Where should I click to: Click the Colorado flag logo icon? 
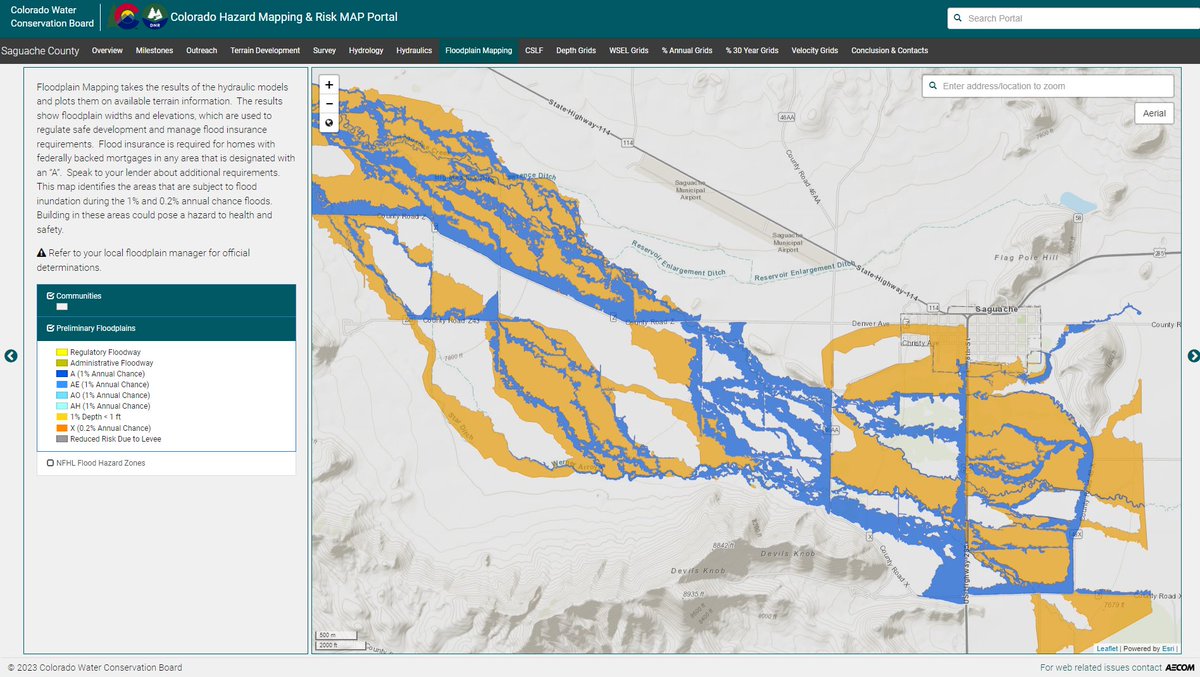point(125,17)
